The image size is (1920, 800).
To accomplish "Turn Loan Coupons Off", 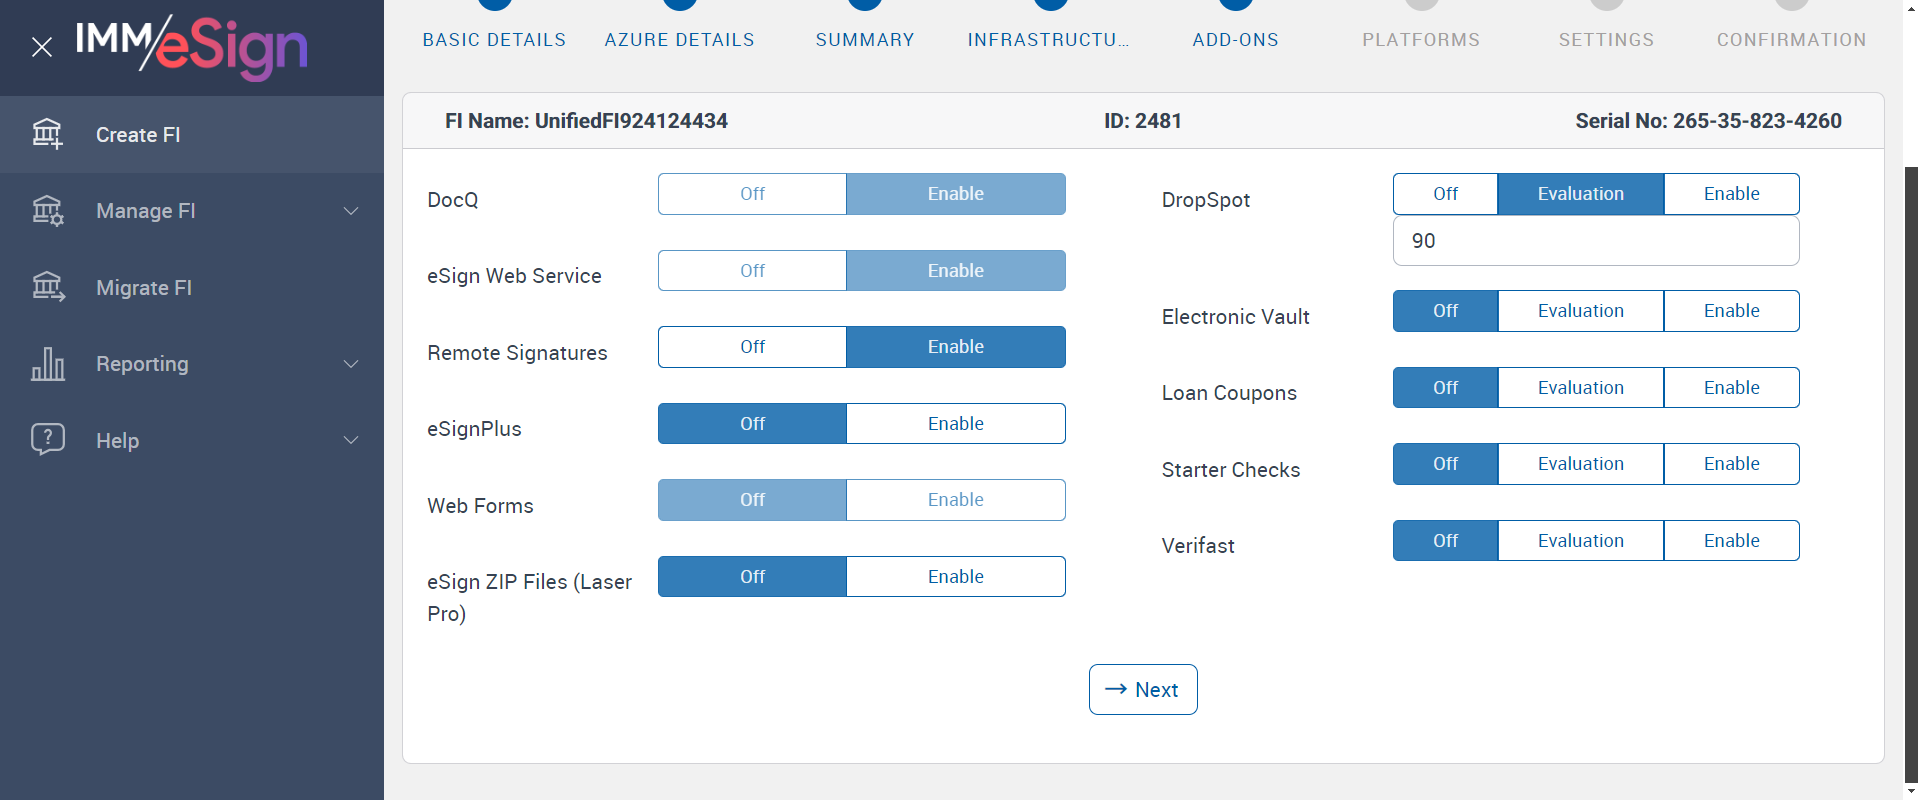I will tap(1446, 387).
